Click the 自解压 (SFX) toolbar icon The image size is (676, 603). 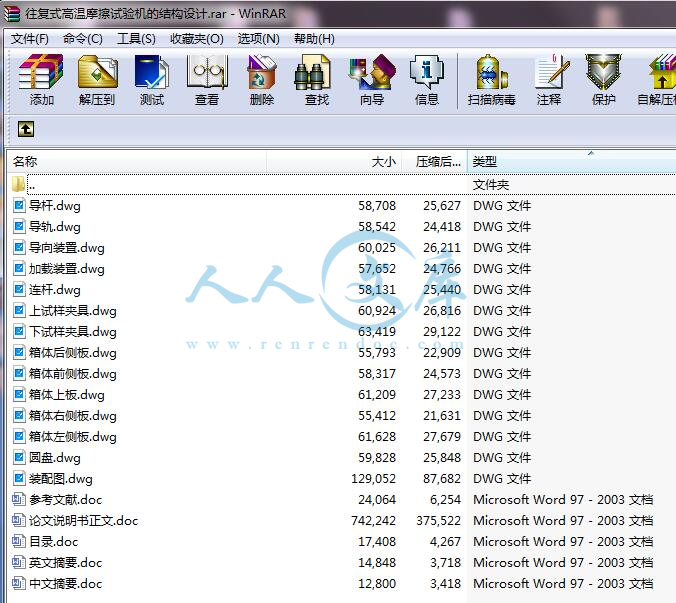(x=659, y=80)
